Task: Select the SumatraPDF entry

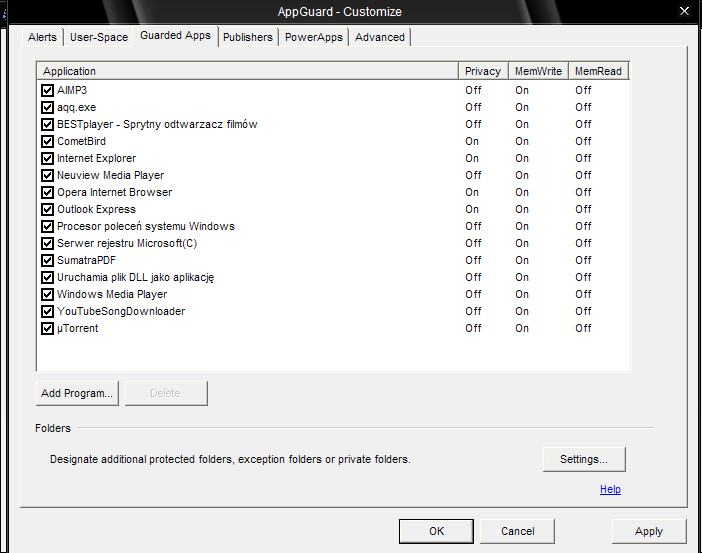Action: (86, 261)
